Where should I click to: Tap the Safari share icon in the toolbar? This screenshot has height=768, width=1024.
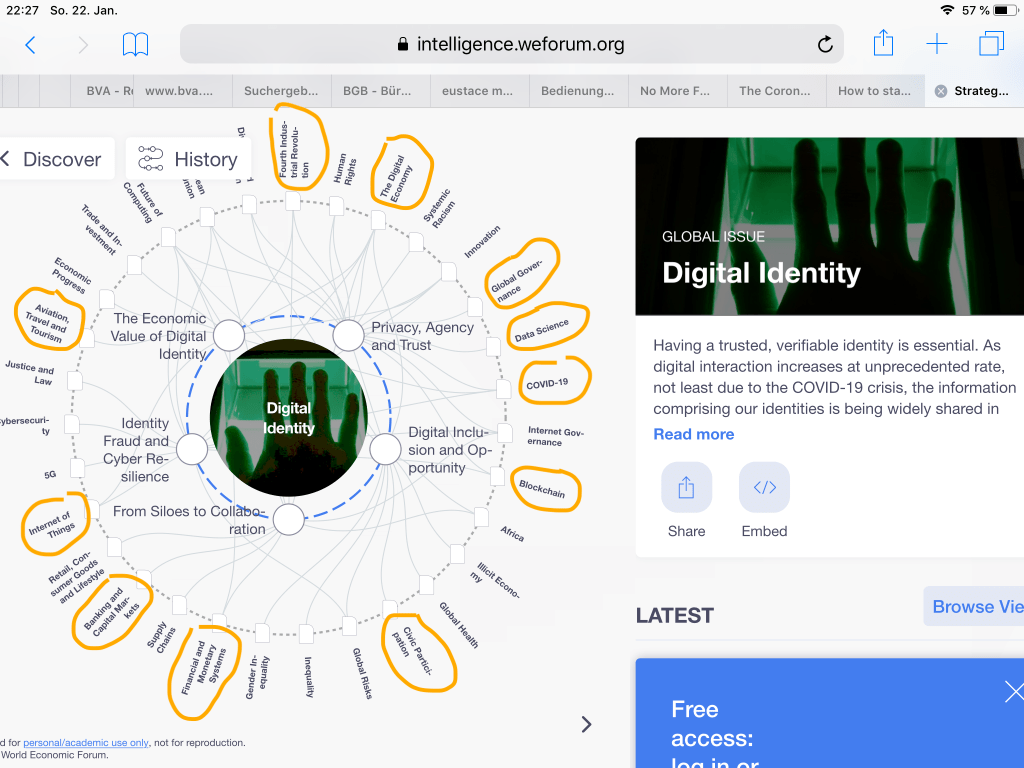tap(883, 44)
